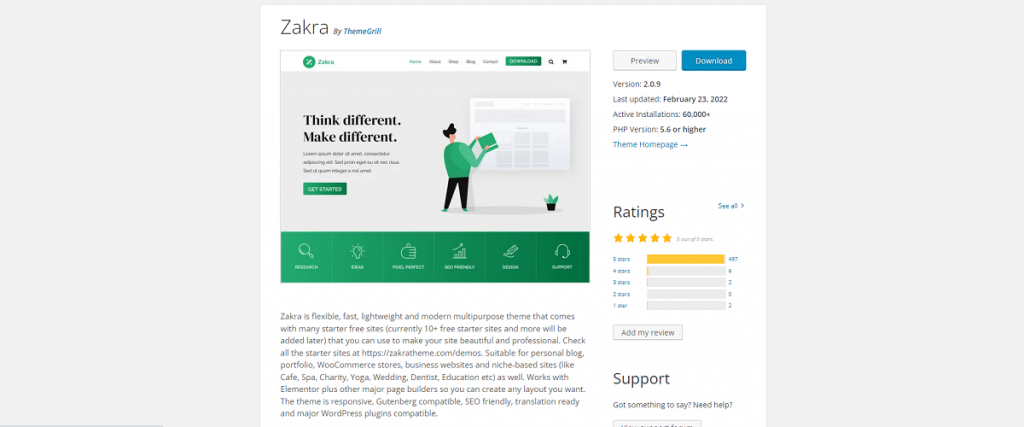Click the Zakra page title
Image resolution: width=1024 pixels, height=427 pixels.
tap(304, 27)
